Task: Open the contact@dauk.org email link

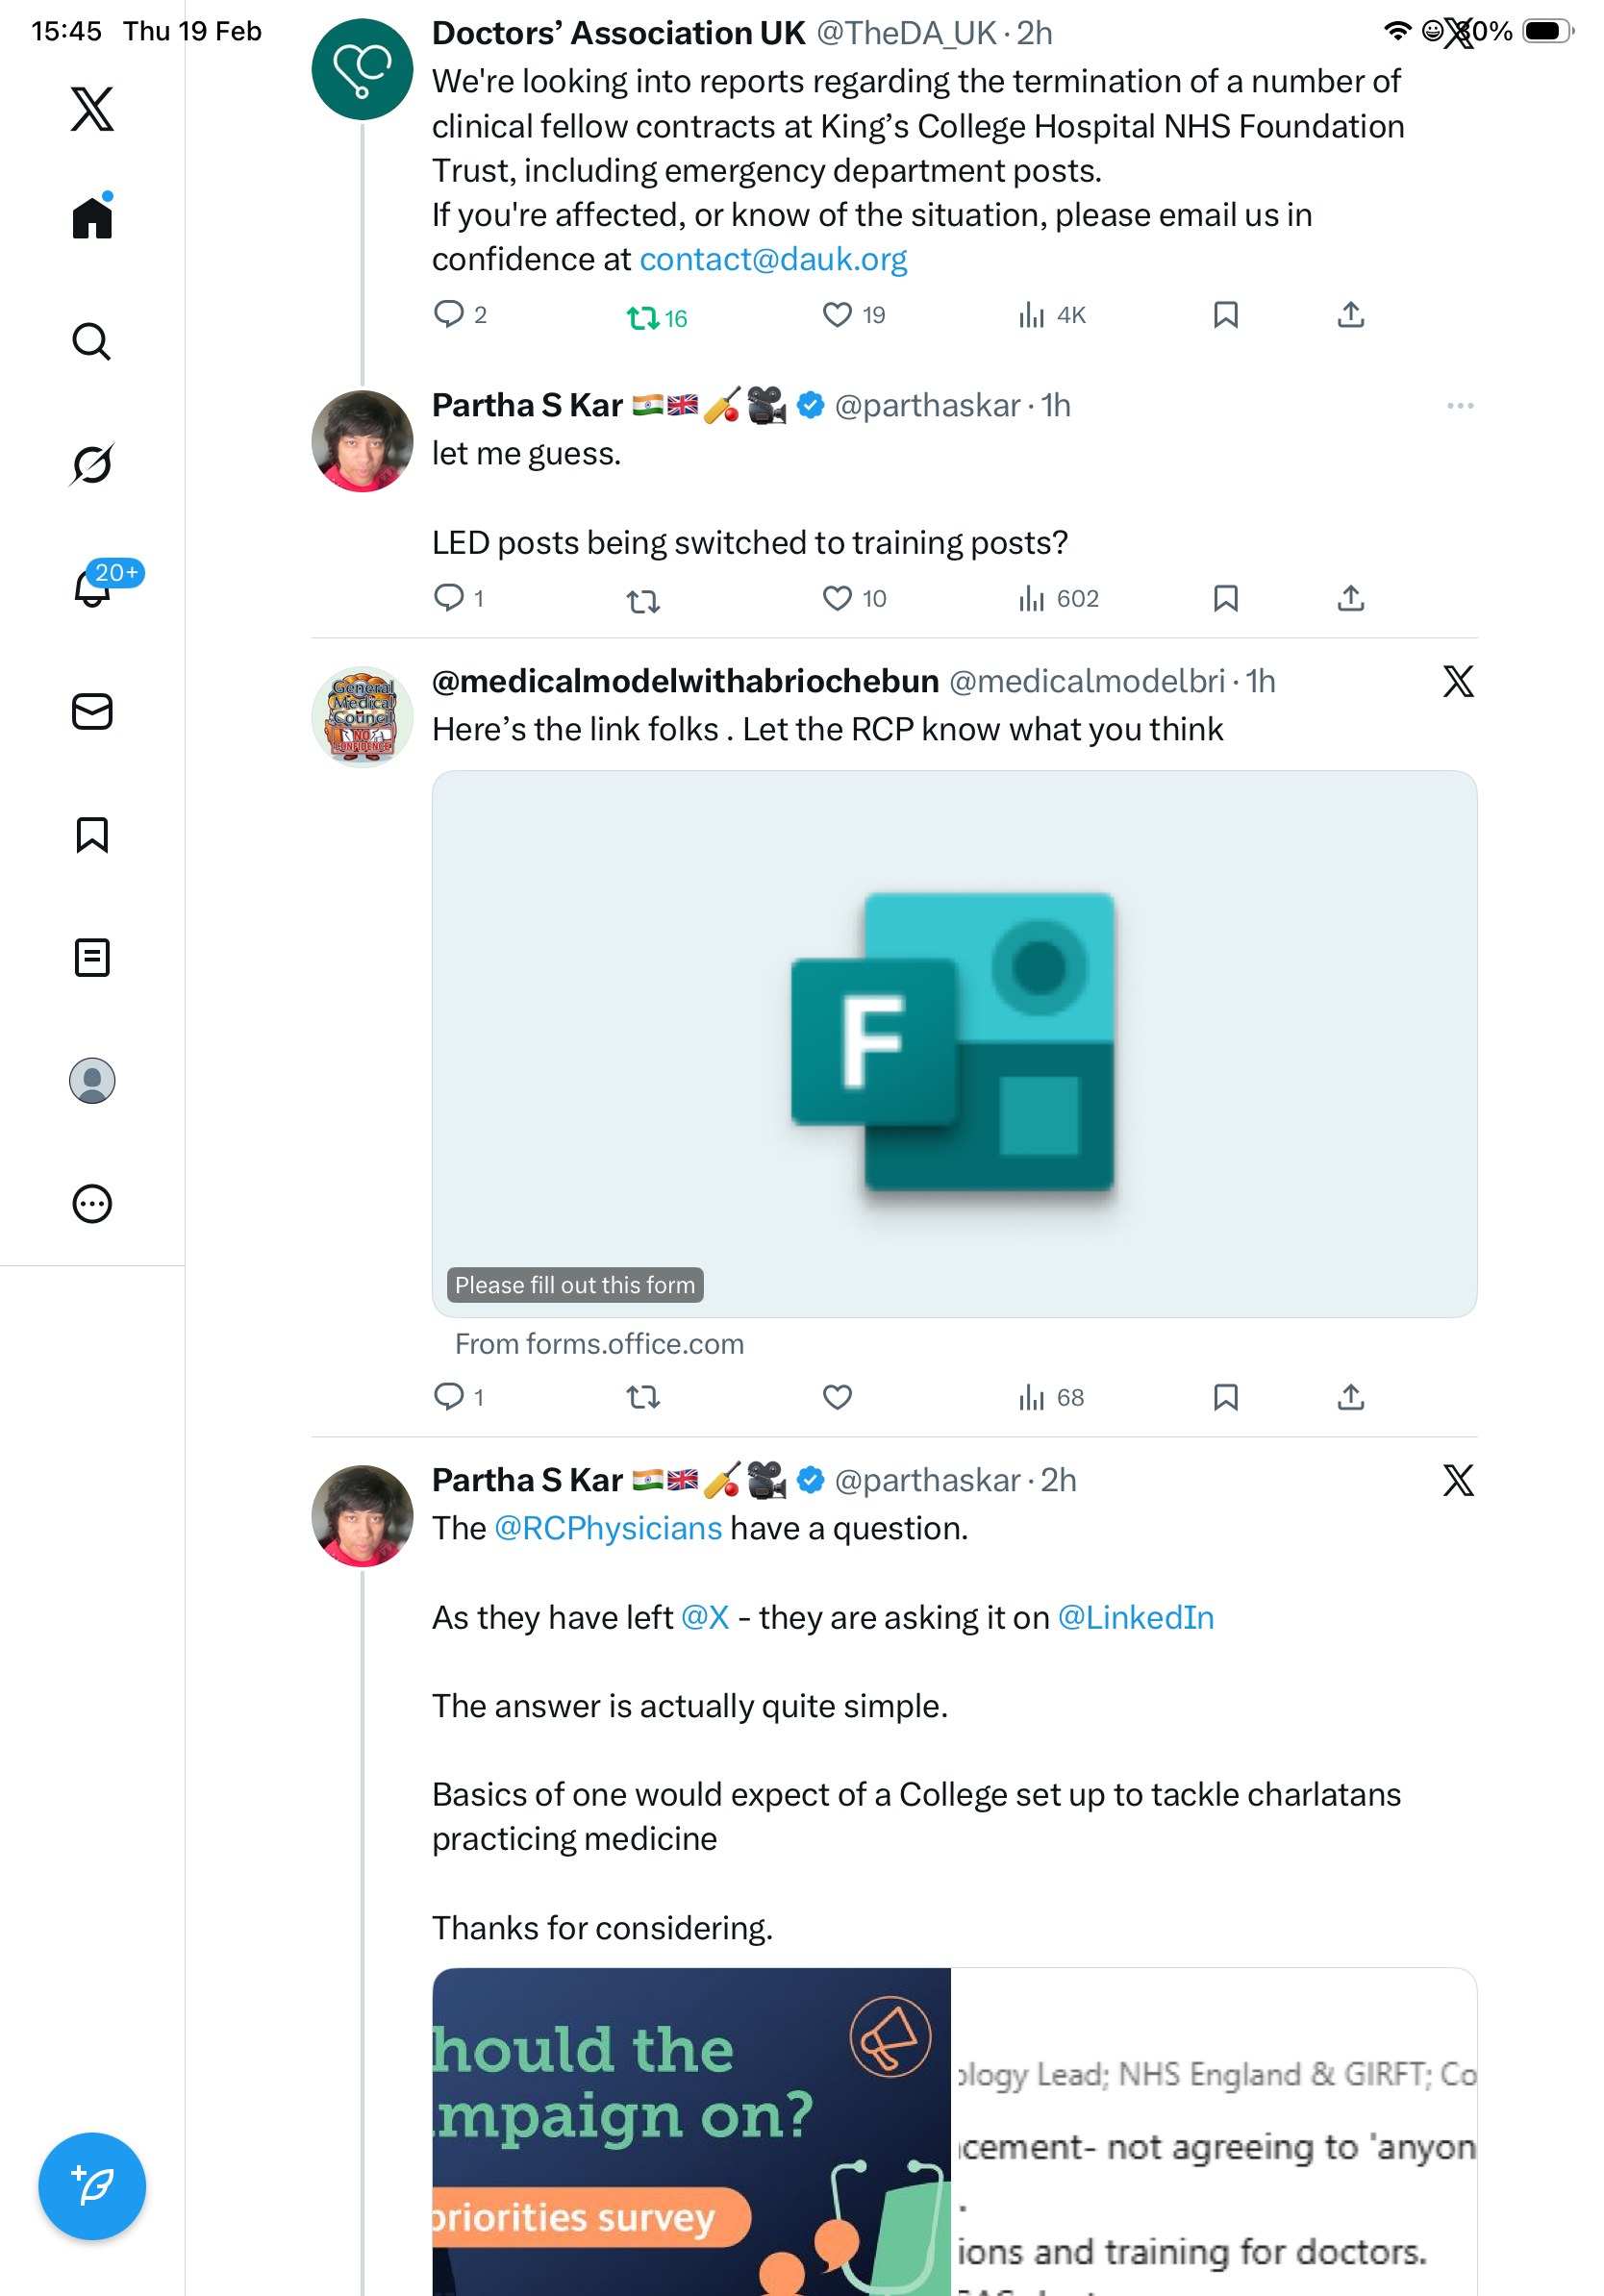Action: click(773, 260)
